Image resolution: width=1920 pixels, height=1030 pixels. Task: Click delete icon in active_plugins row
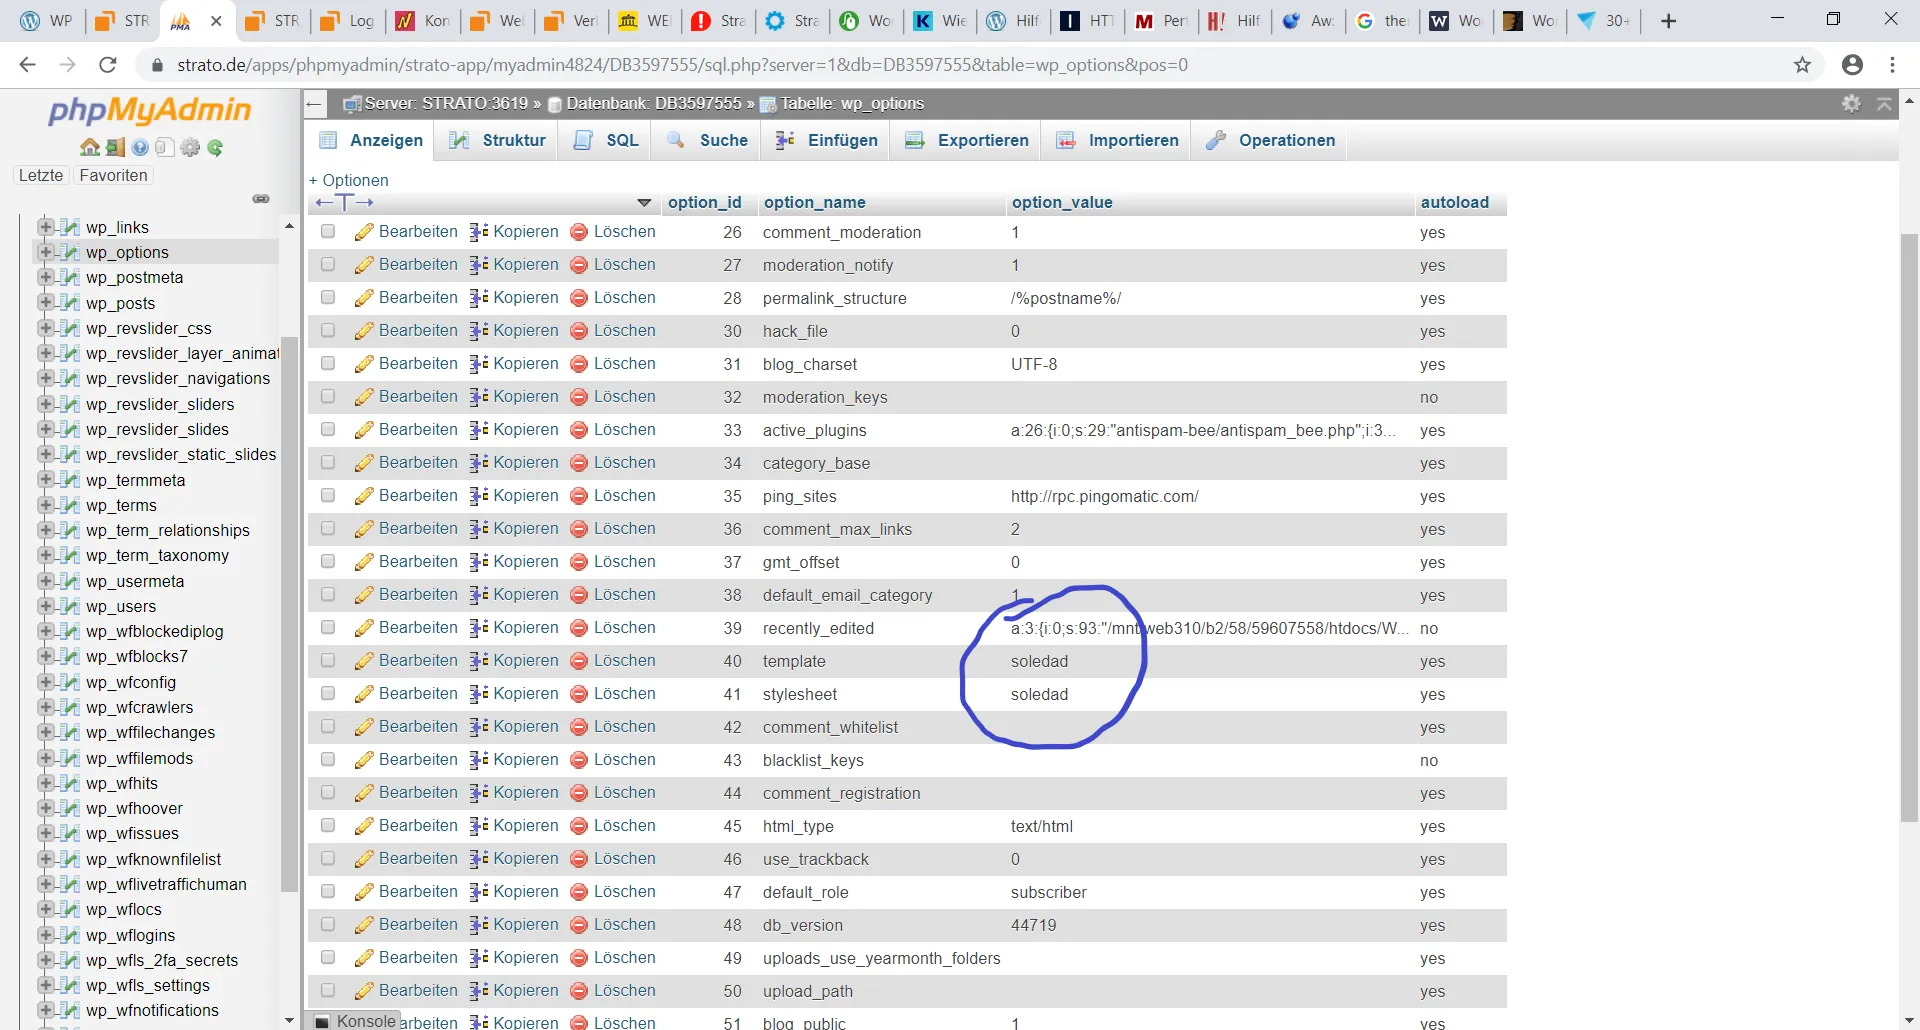pos(578,430)
